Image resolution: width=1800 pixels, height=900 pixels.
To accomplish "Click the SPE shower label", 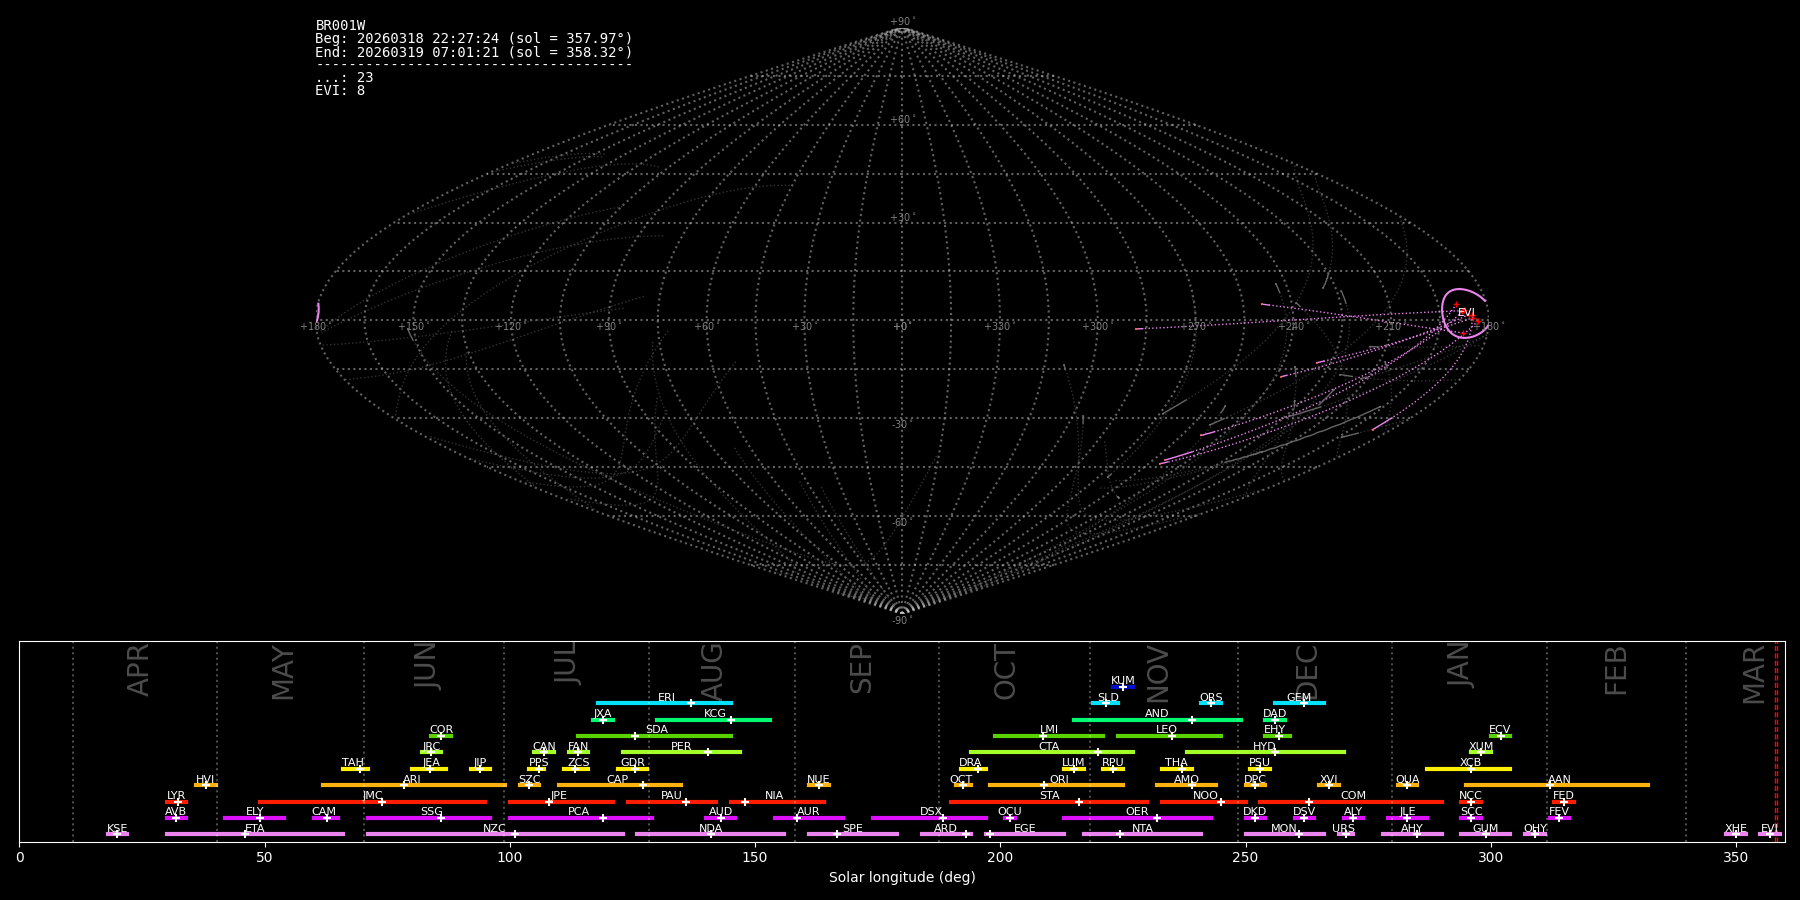I will 852,829.
